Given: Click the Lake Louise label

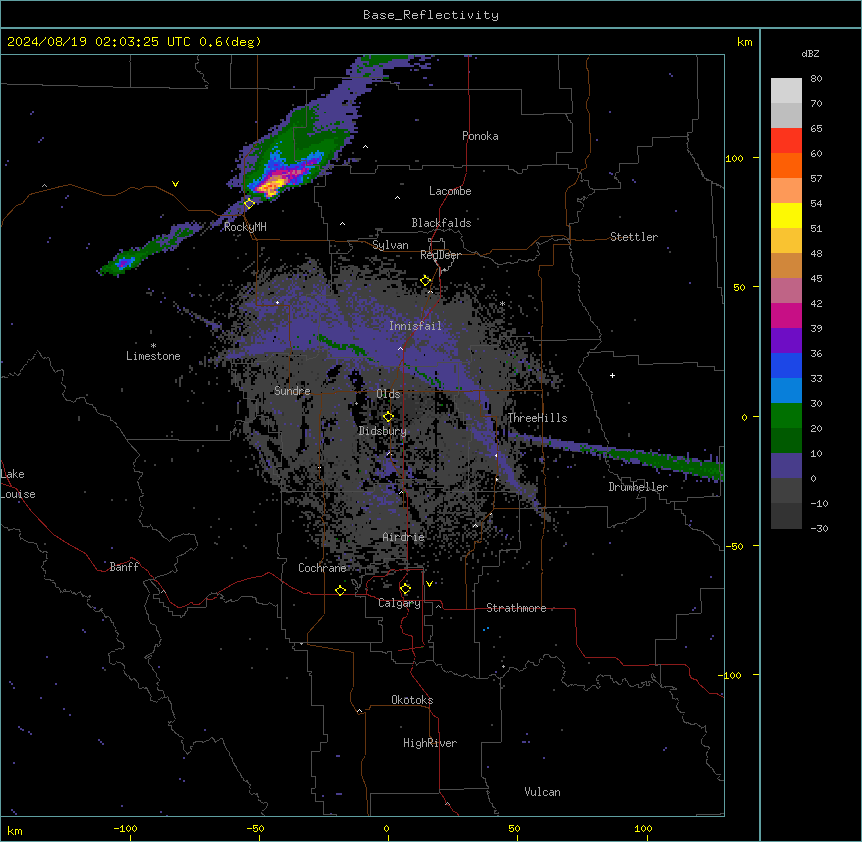Looking at the screenshot, I should [x=18, y=484].
